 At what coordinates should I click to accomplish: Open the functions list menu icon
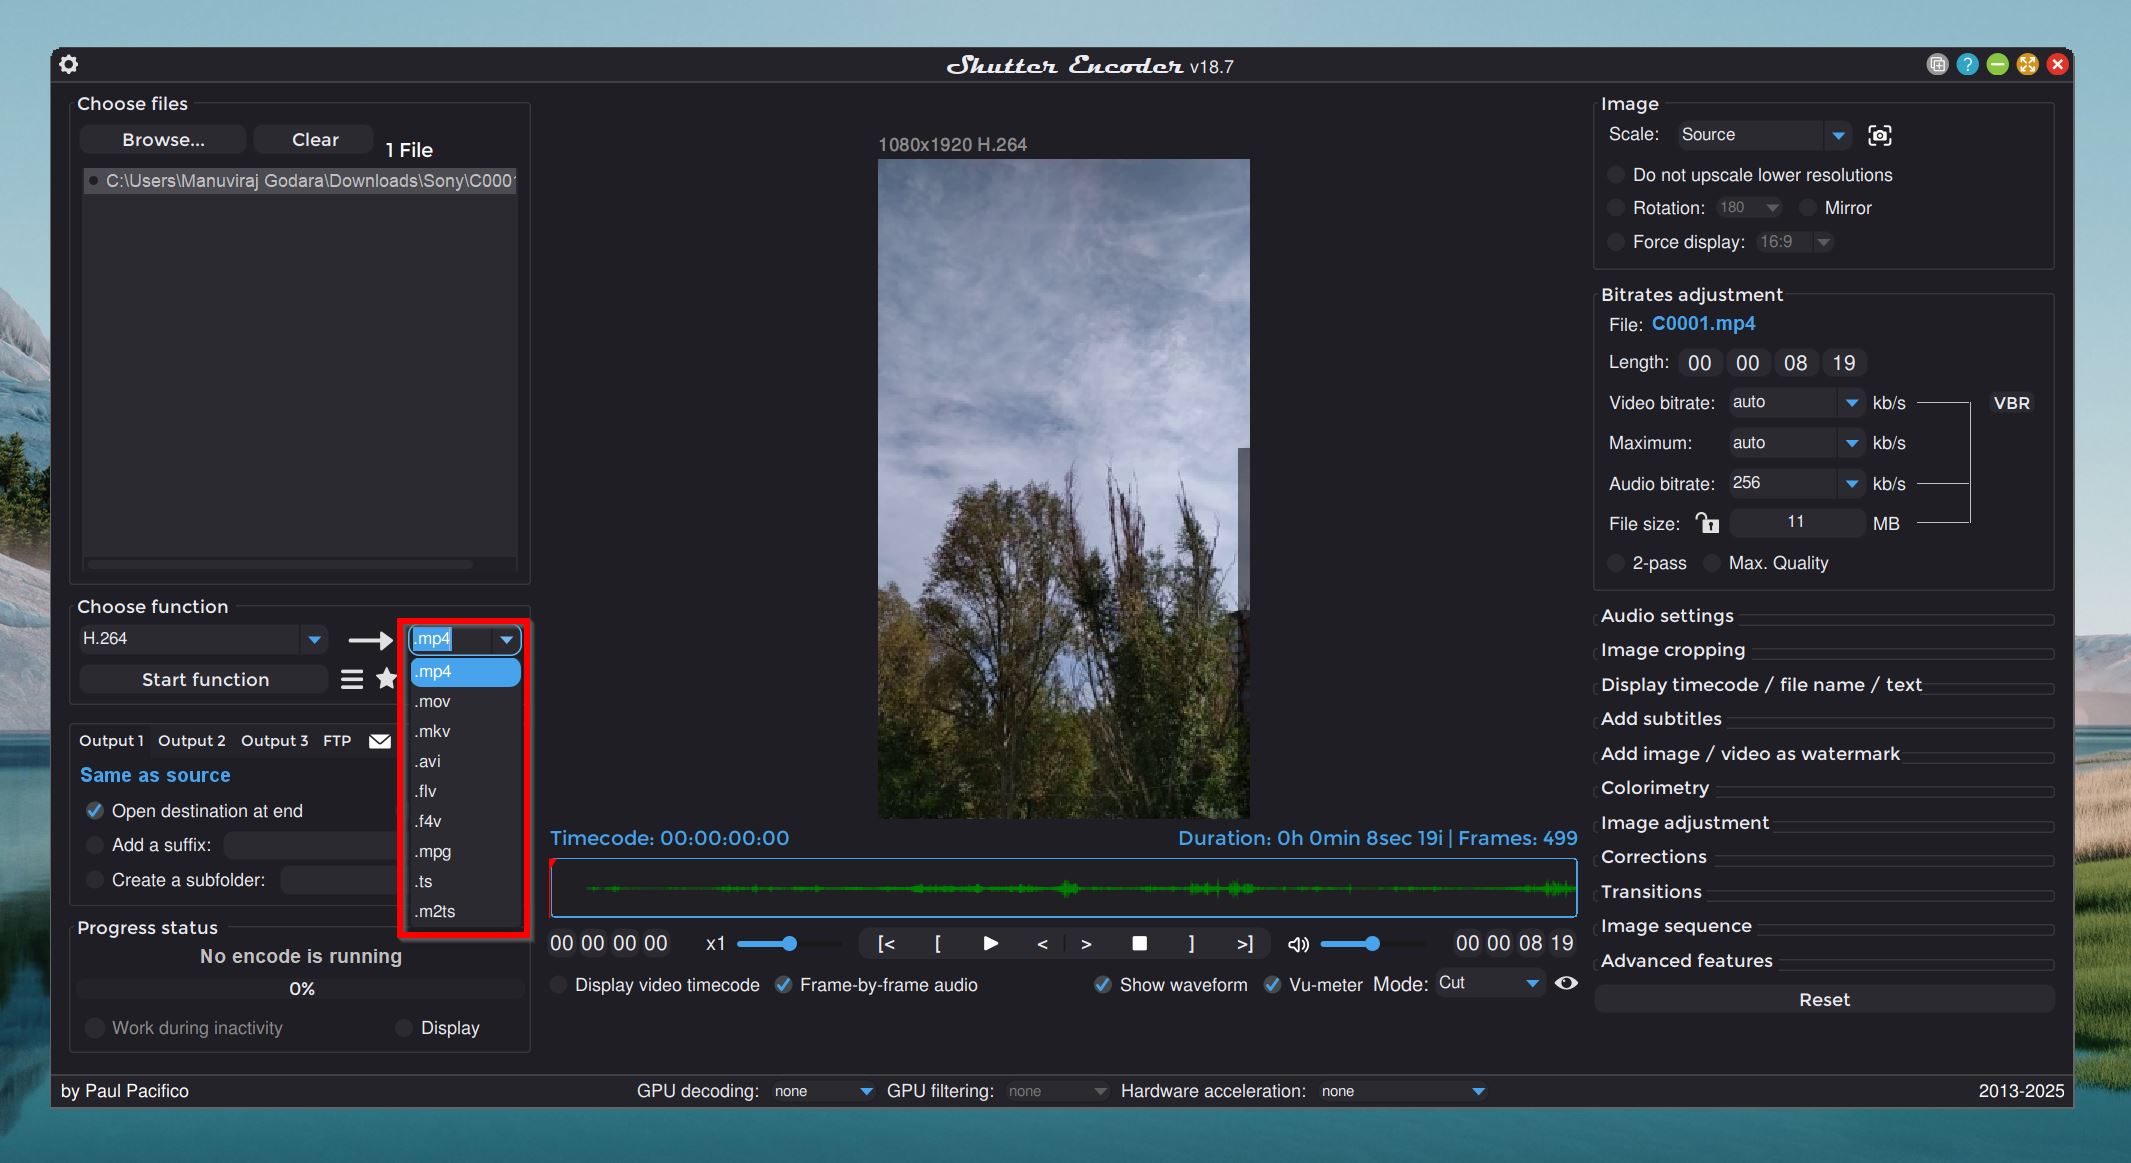coord(352,680)
